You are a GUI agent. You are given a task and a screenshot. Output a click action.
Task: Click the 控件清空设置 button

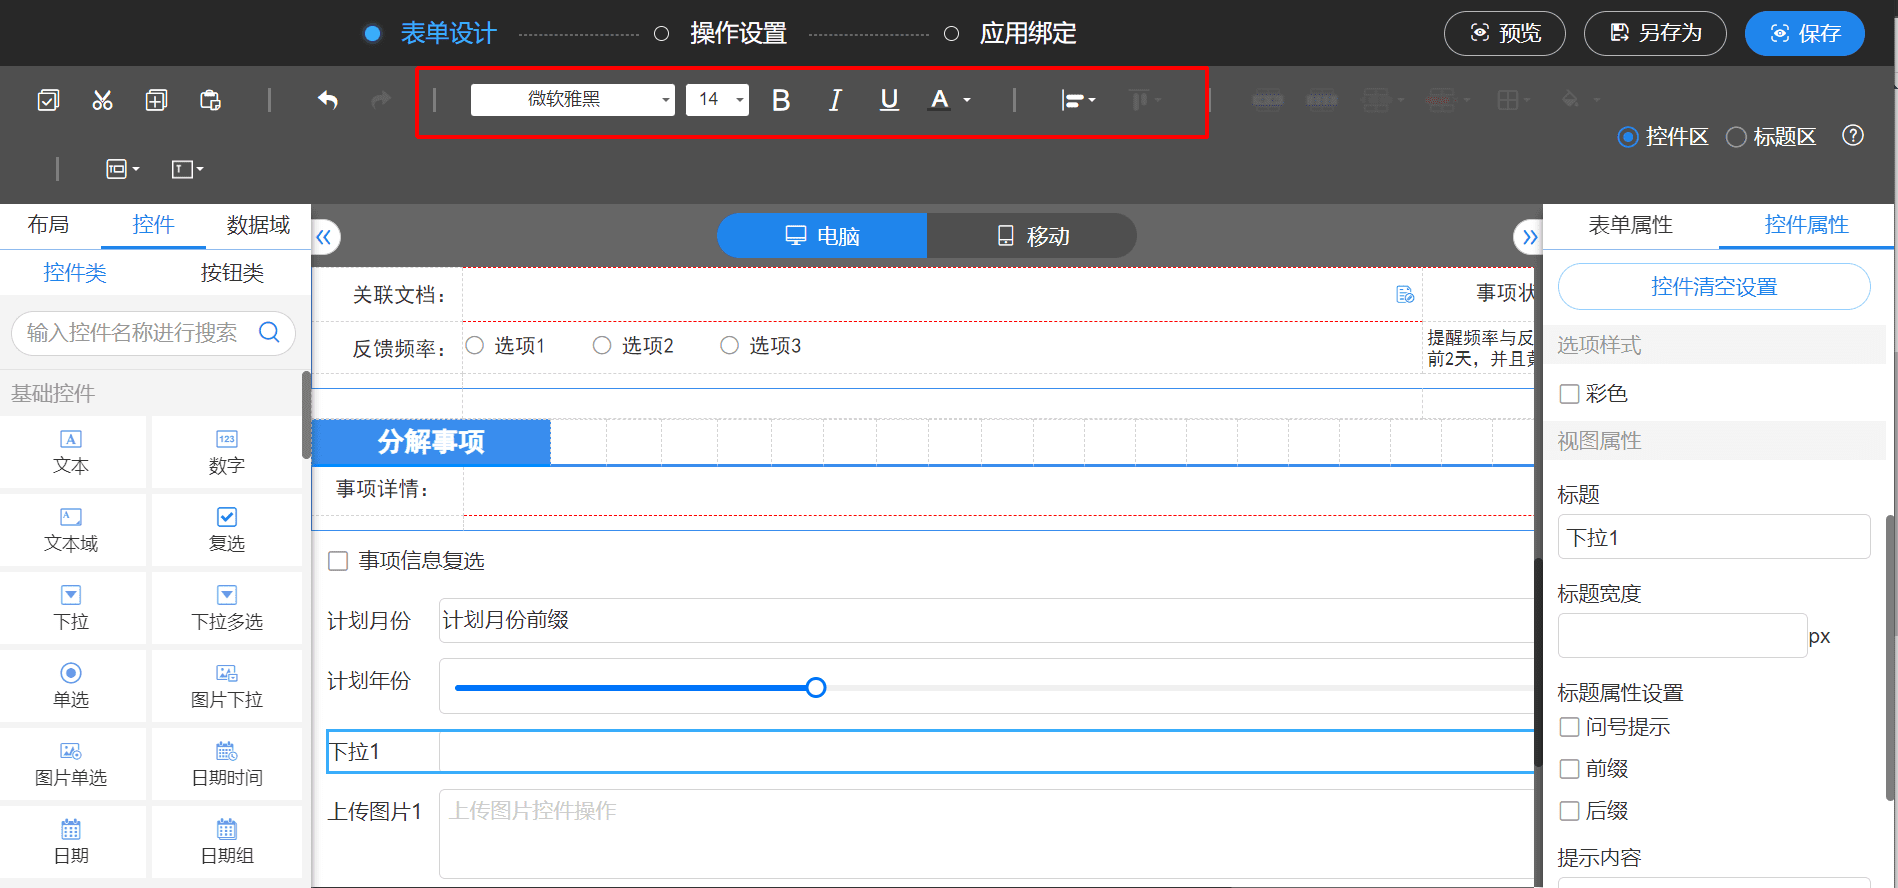(x=1714, y=287)
